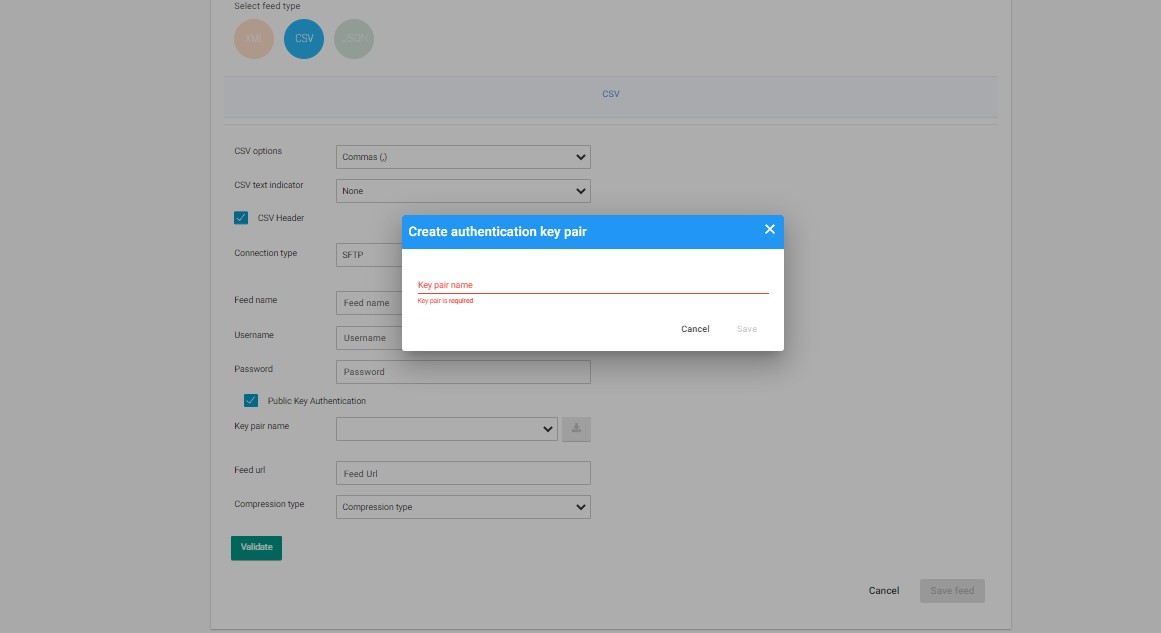This screenshot has height=633, width=1161.
Task: Click the key pair download icon
Action: pos(576,429)
